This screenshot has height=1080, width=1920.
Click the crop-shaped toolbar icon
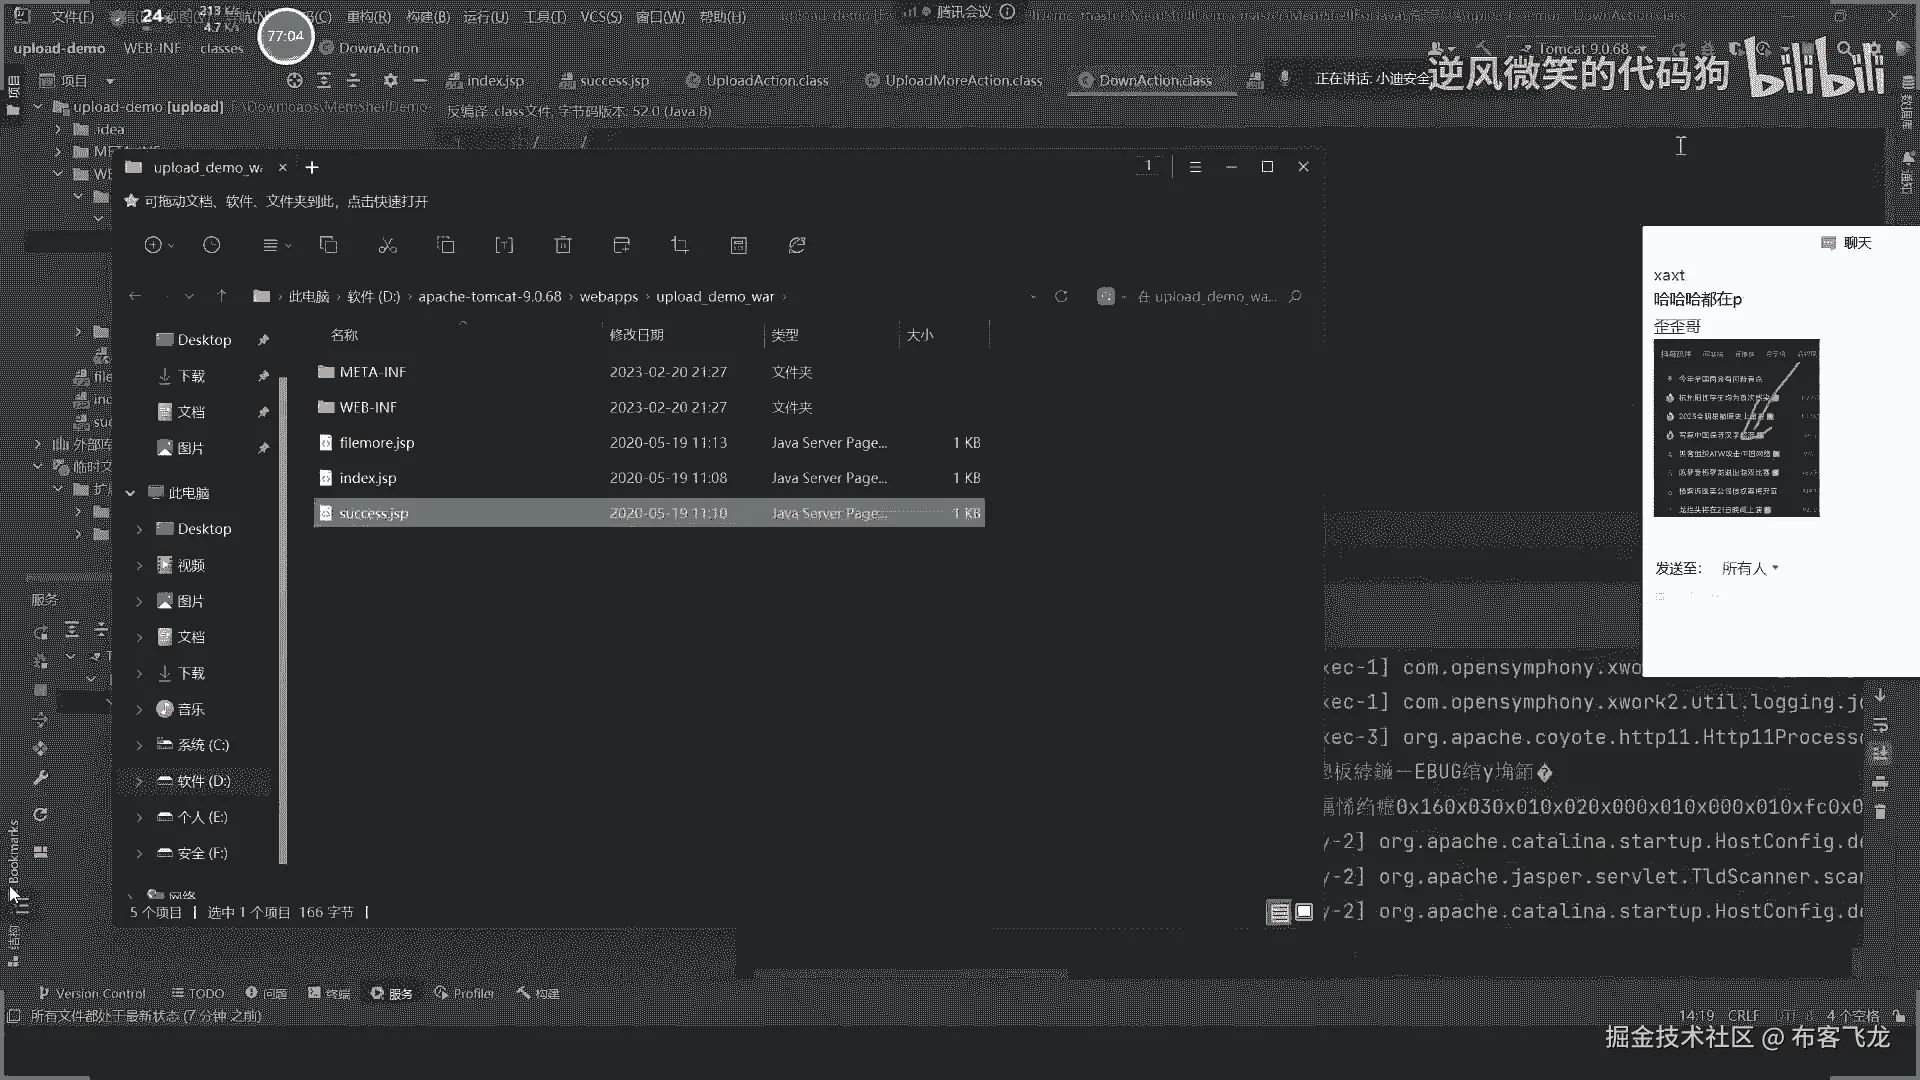(x=680, y=245)
